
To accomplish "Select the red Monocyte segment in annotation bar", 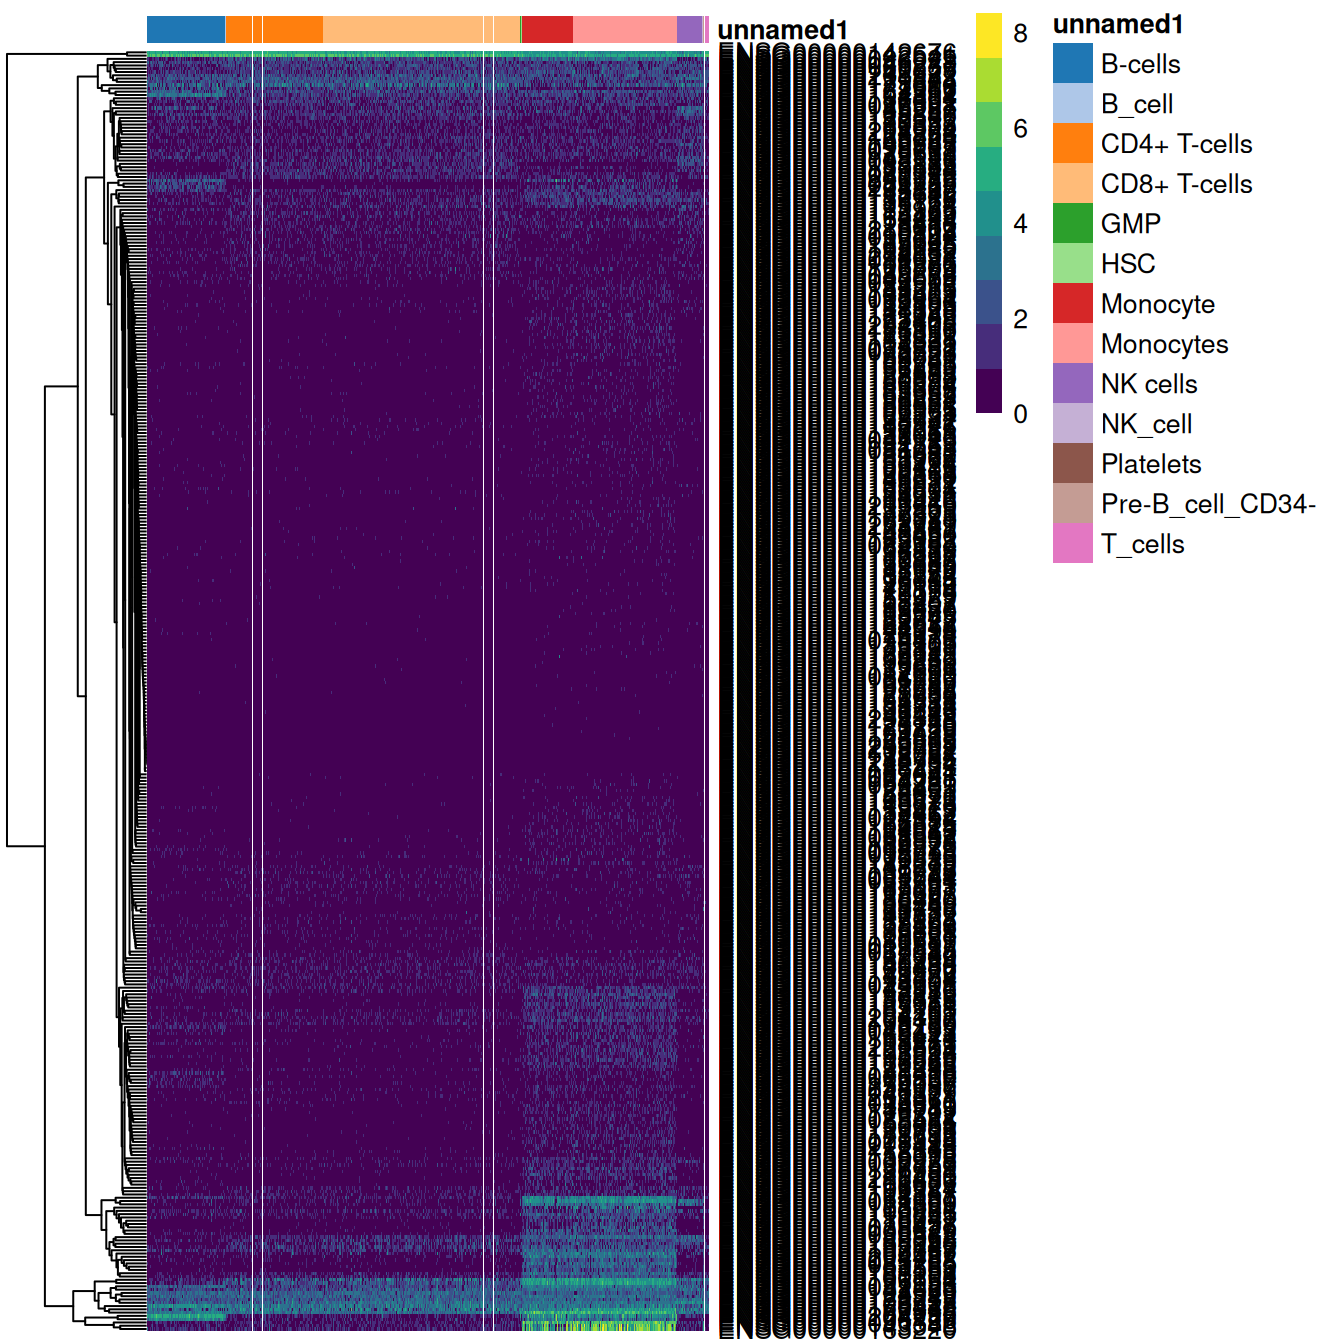I will (x=547, y=30).
